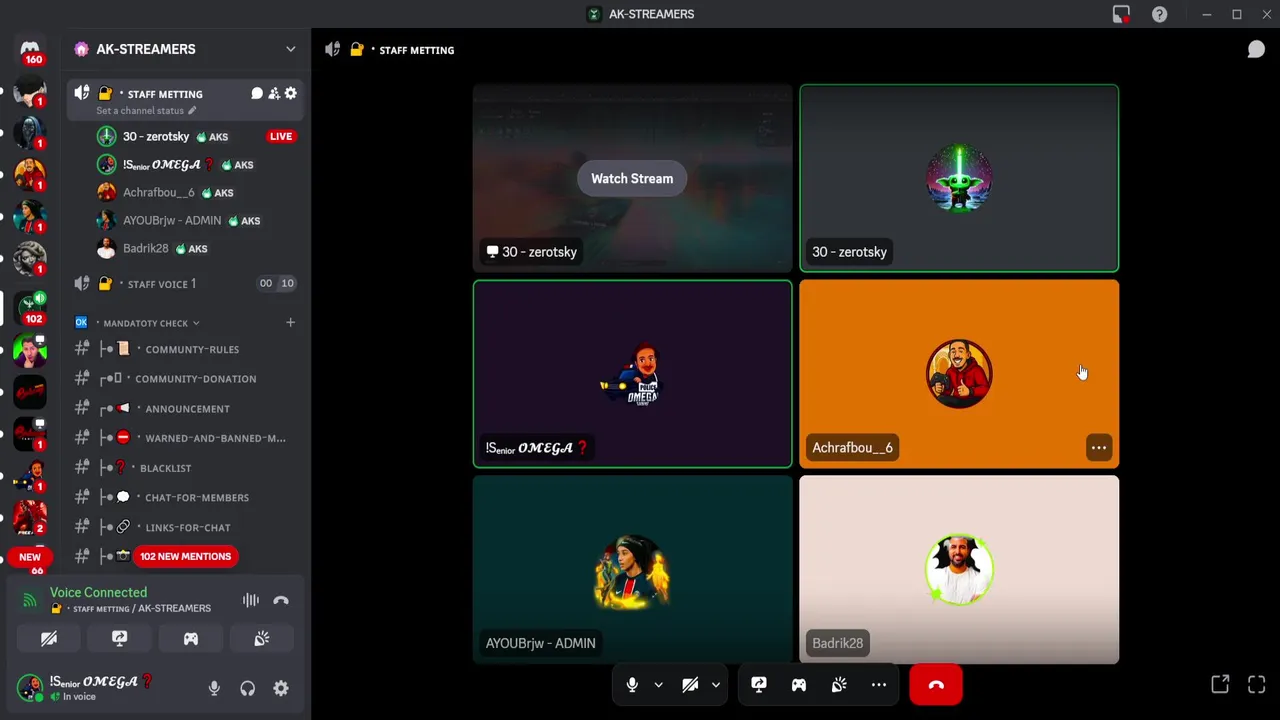Open AK-STREAMERS server dropdown menu
Viewport: 1280px width, 720px height.
[x=290, y=49]
